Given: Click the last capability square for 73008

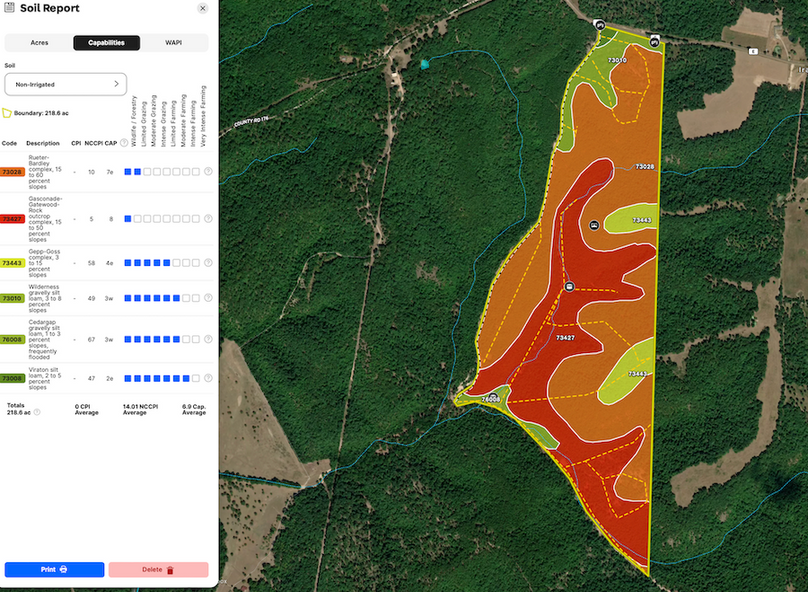Looking at the screenshot, I should [x=197, y=379].
